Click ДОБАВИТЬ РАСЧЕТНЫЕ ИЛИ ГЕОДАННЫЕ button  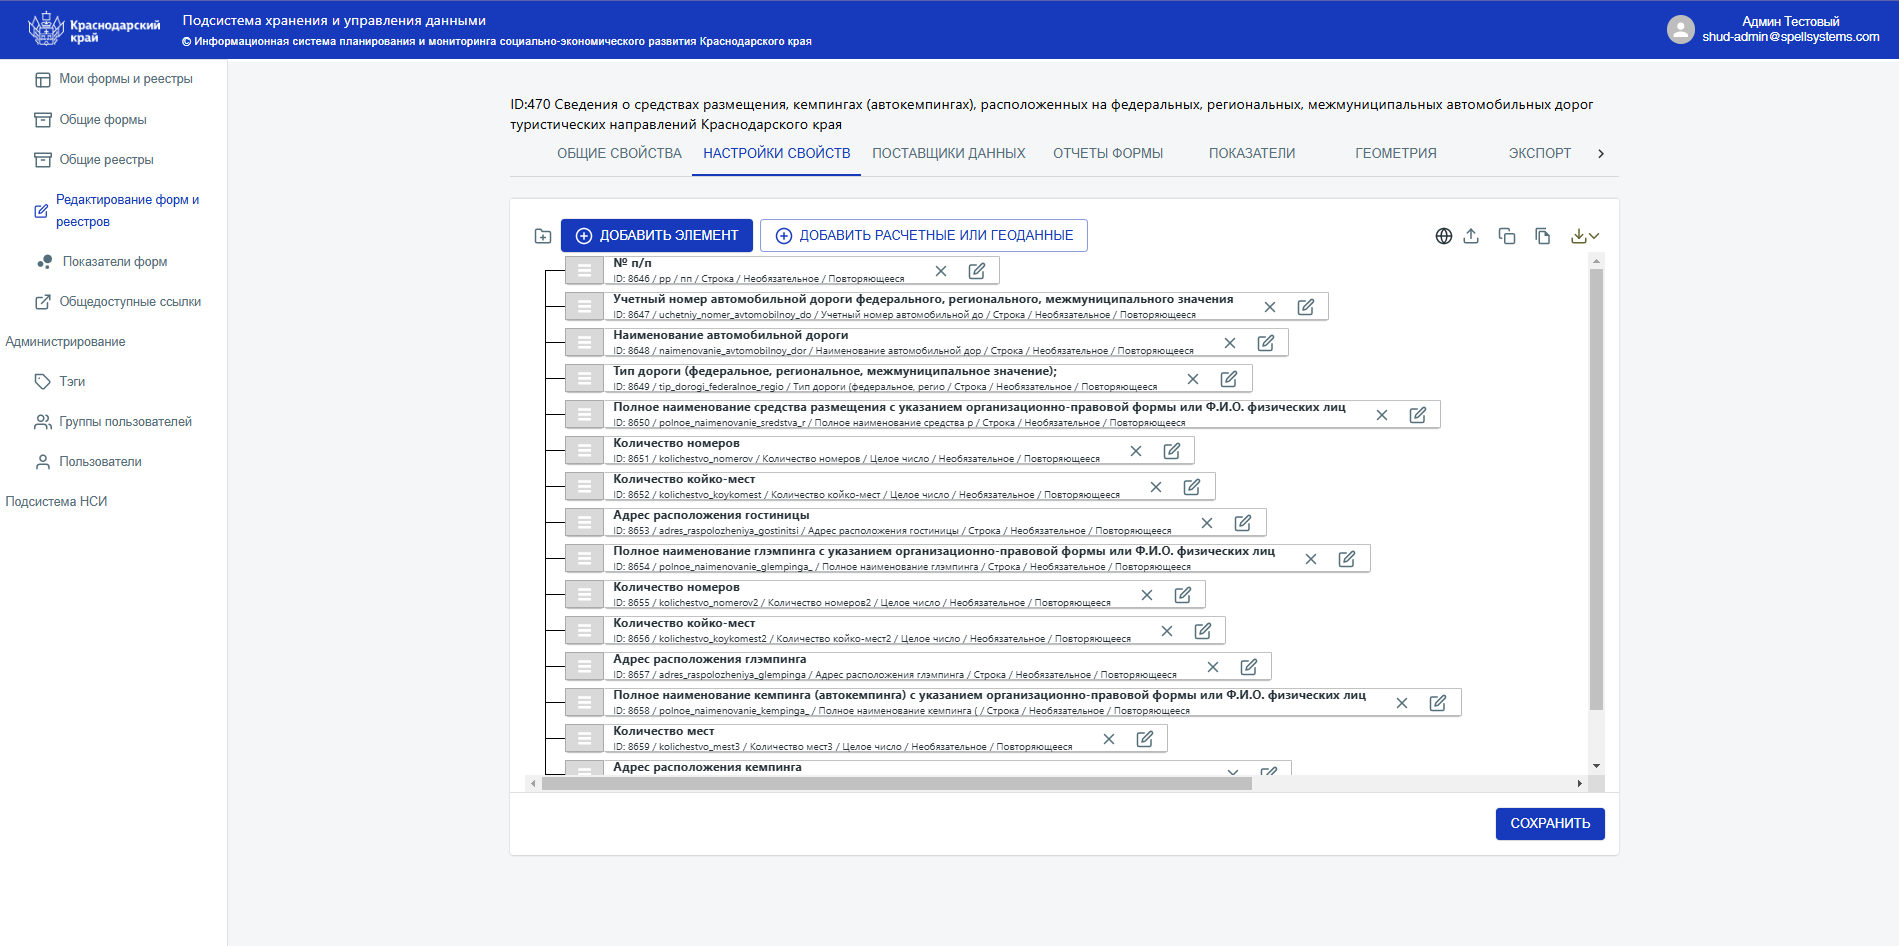pyautogui.click(x=923, y=235)
